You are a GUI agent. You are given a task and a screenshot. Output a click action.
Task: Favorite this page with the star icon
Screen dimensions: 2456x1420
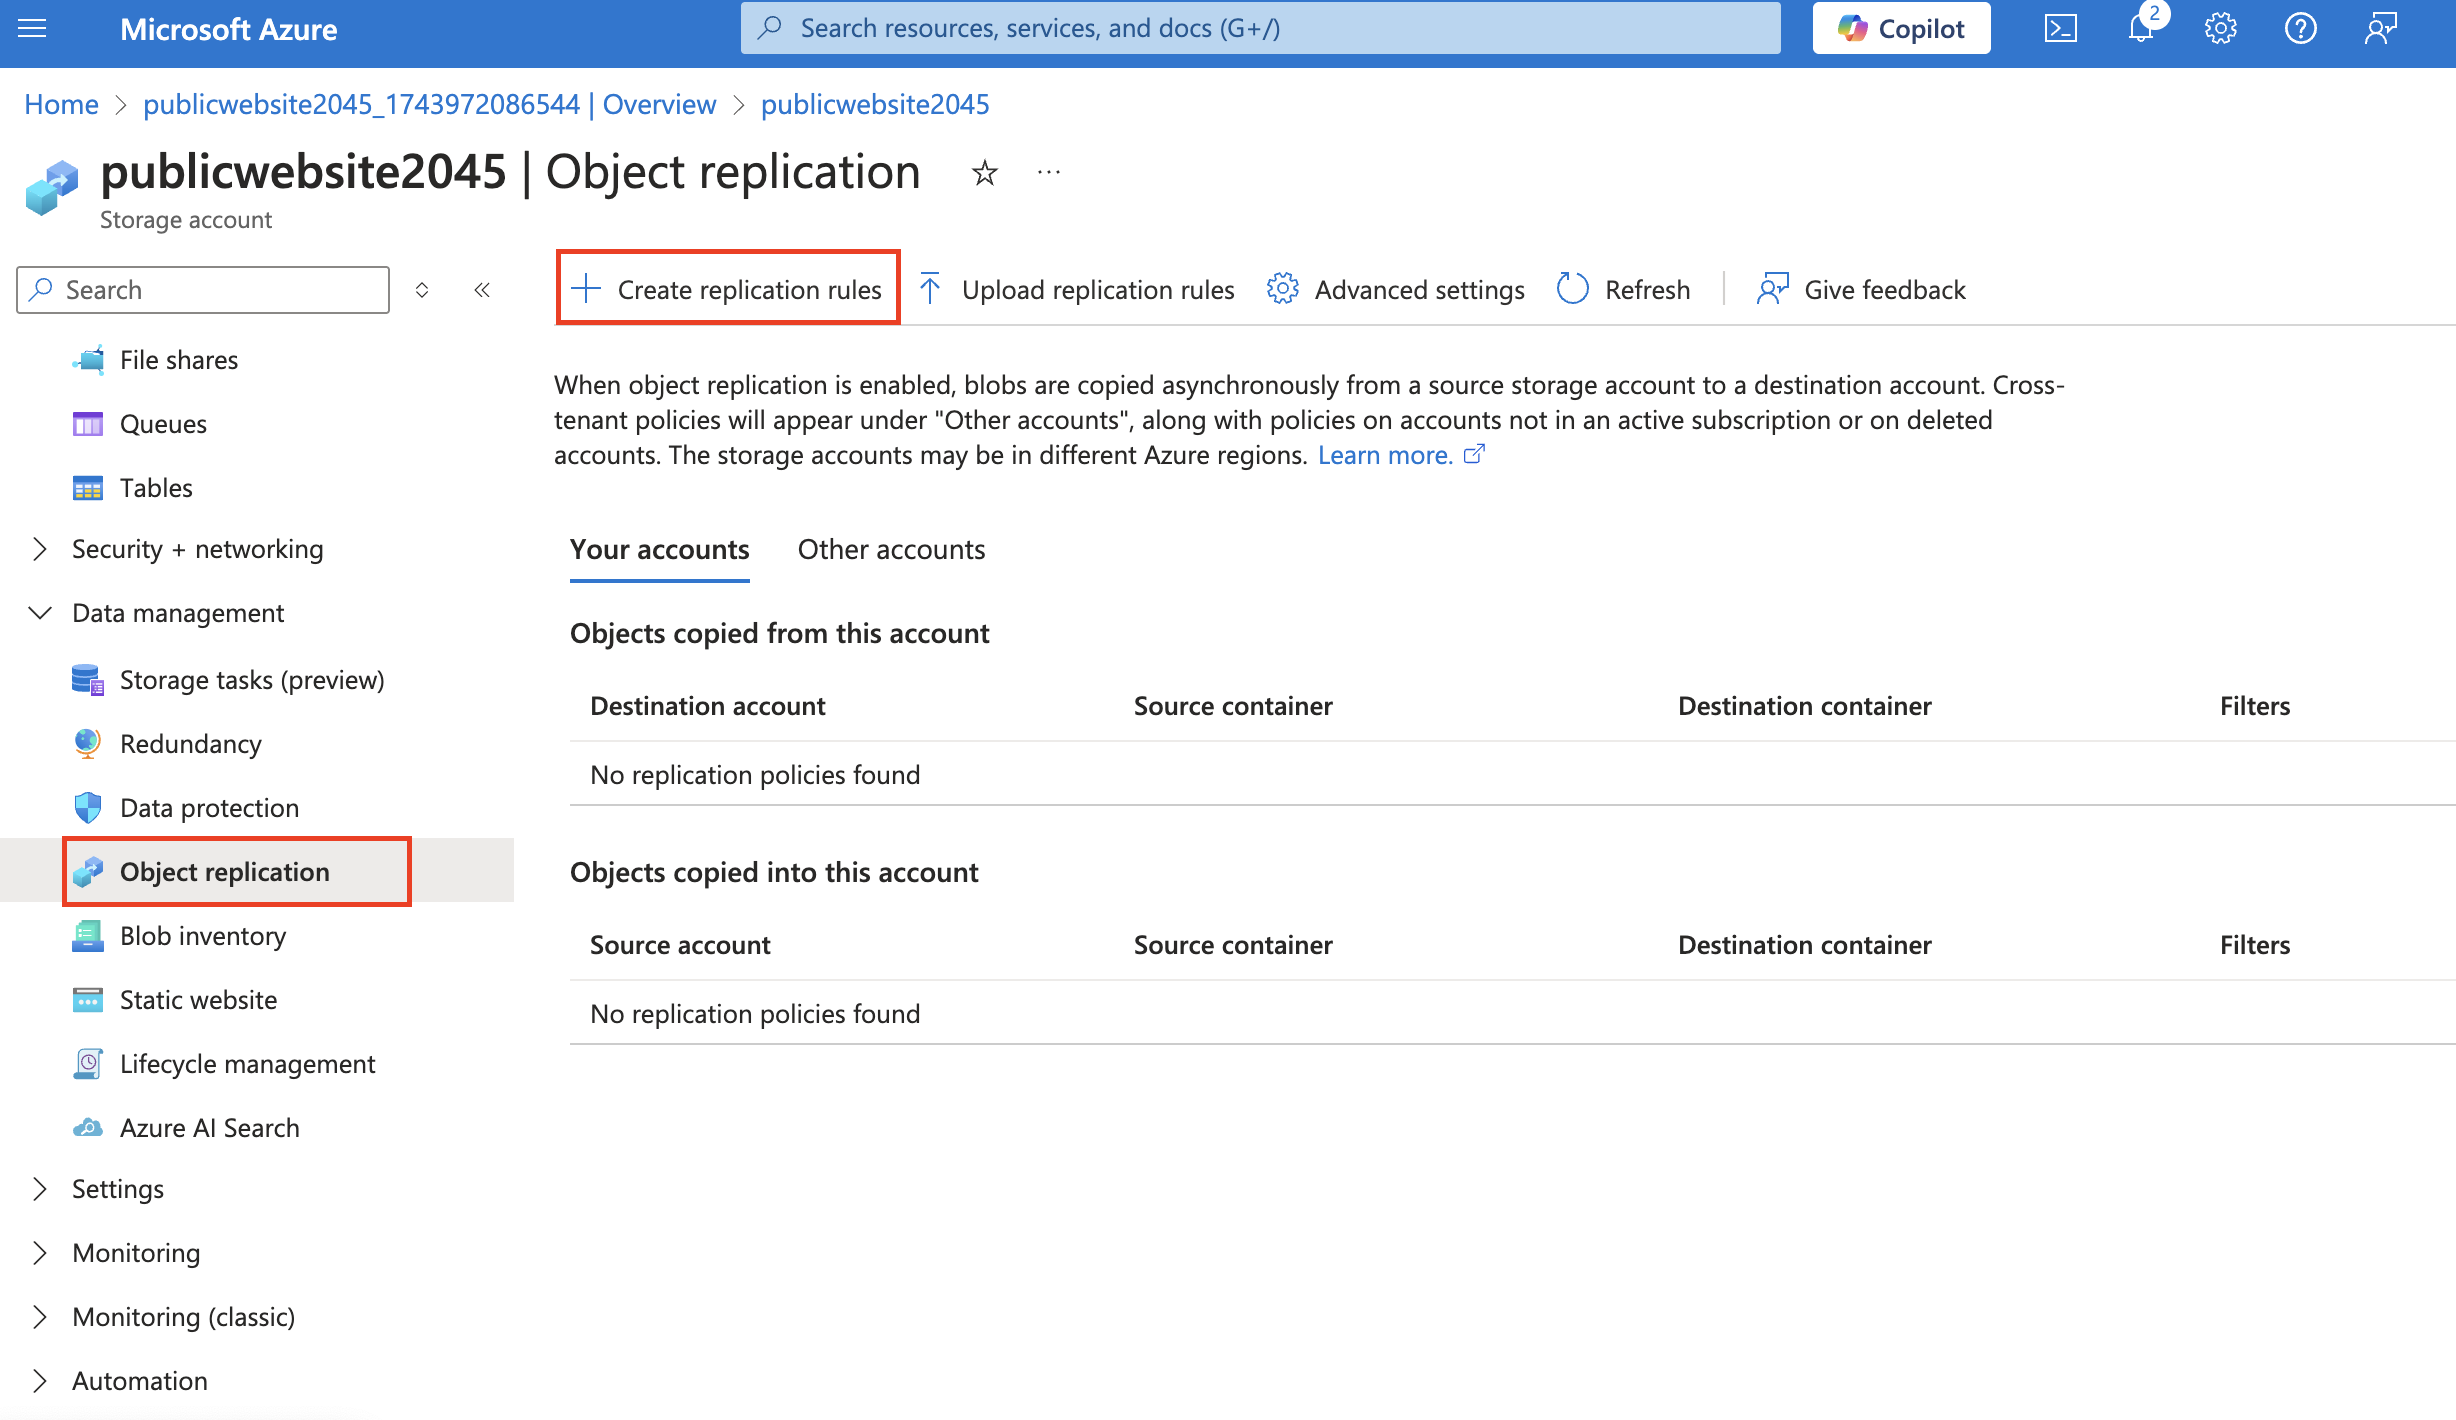[985, 173]
